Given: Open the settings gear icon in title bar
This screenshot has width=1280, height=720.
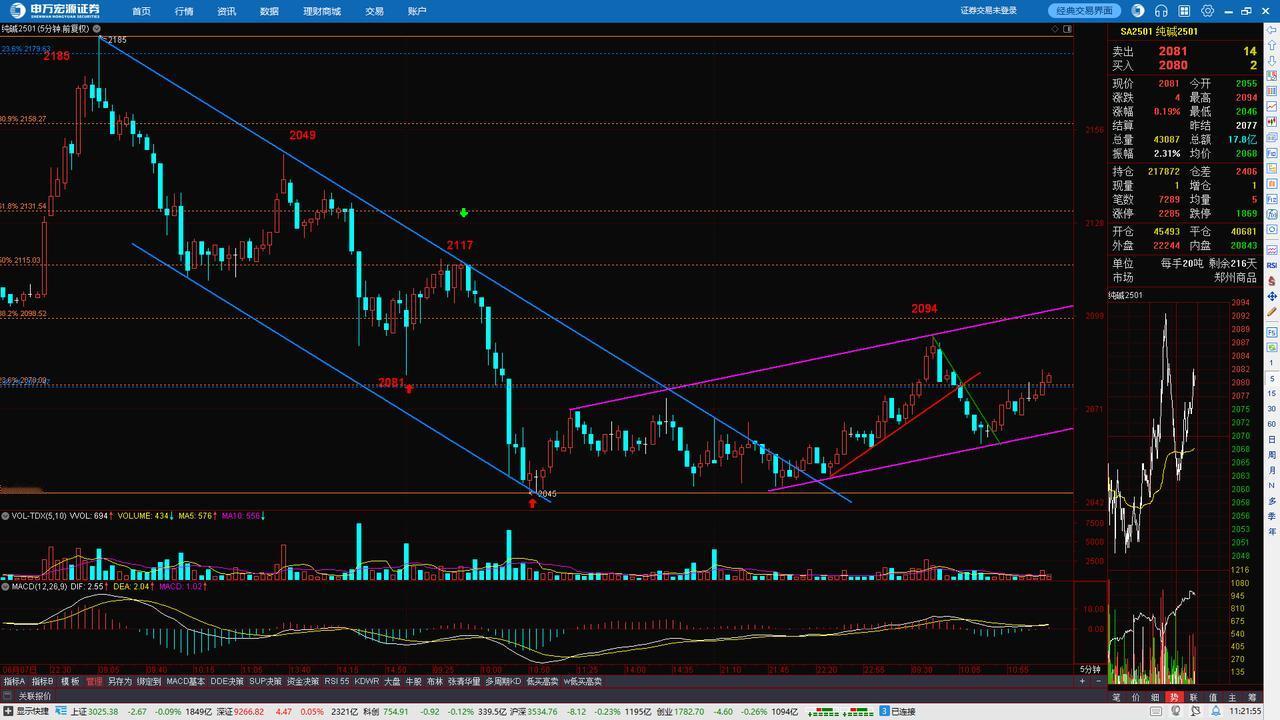Looking at the screenshot, I should (x=1208, y=10).
